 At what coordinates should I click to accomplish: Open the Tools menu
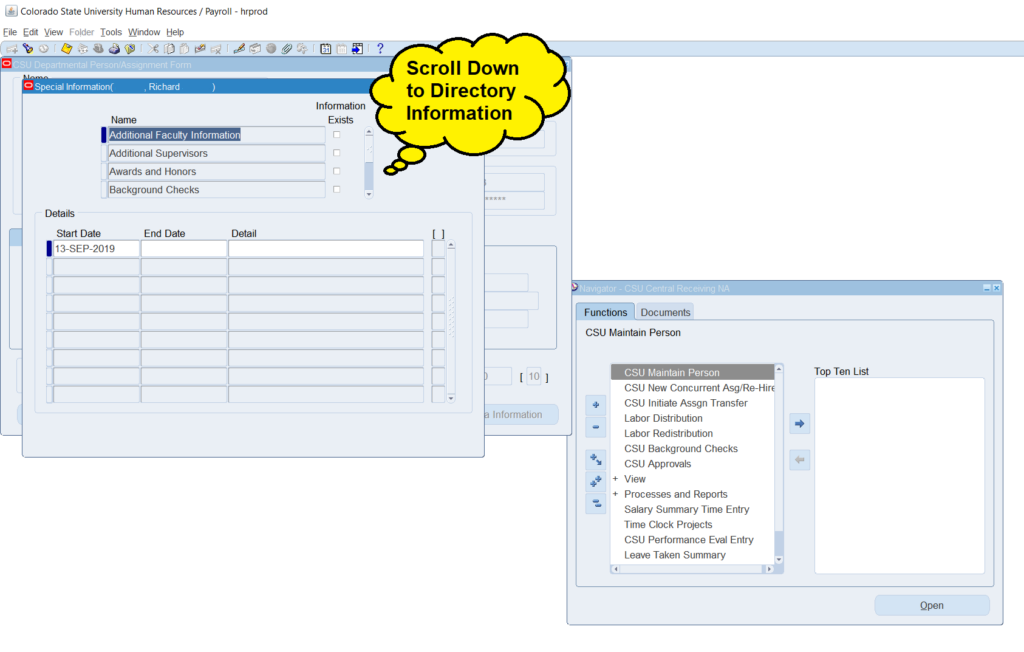click(x=110, y=32)
